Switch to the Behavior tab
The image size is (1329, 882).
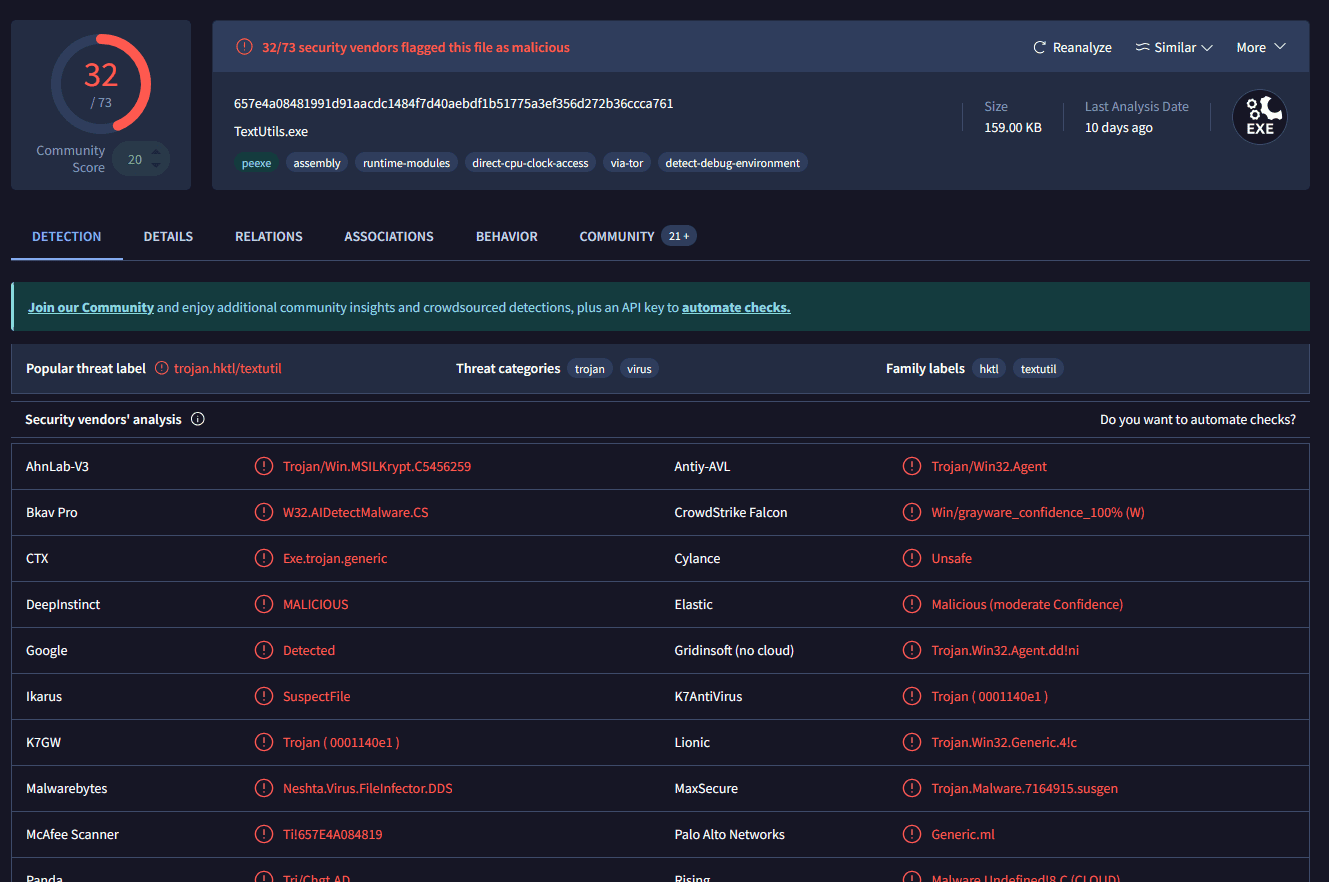[506, 237]
